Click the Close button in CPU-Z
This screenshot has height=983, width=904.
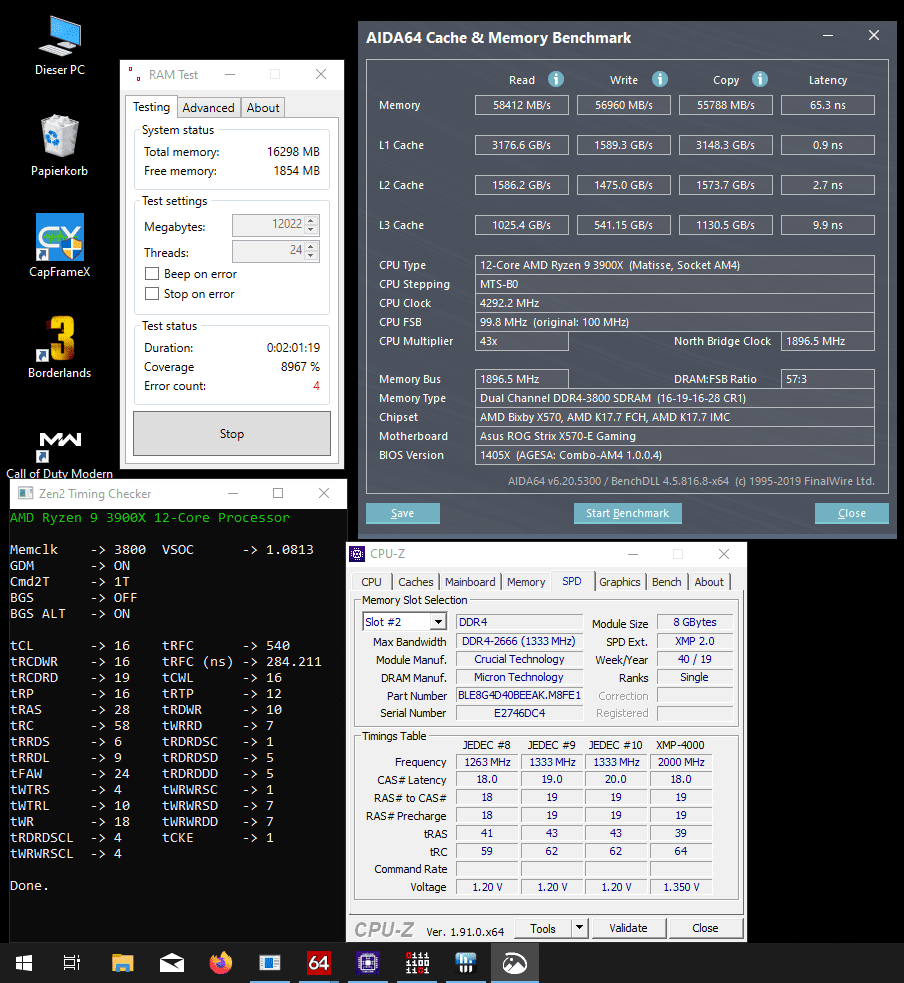pyautogui.click(x=705, y=928)
